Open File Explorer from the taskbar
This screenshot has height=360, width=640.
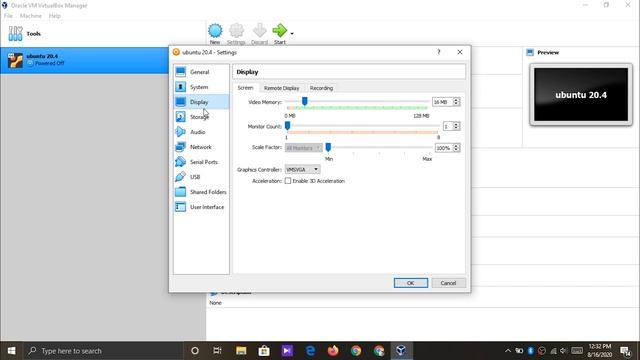(x=241, y=351)
